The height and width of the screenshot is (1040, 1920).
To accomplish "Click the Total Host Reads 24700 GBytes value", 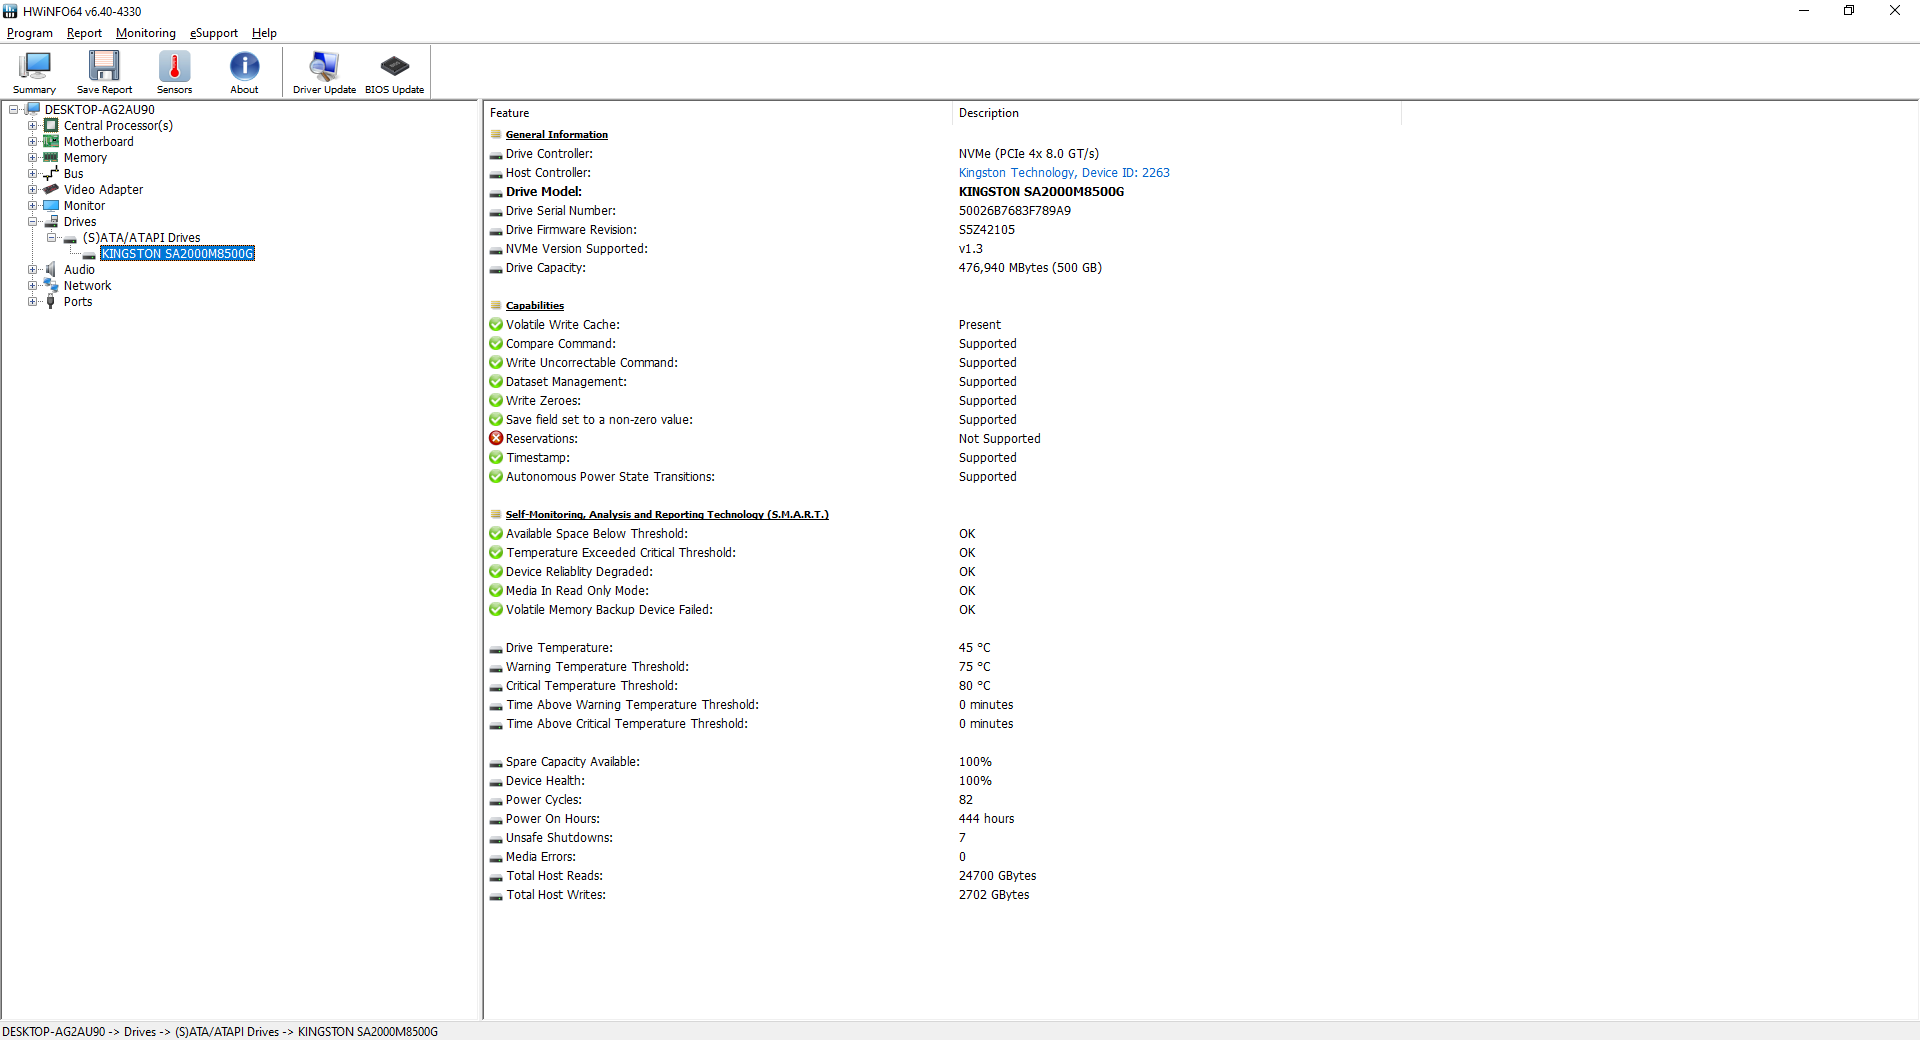I will click(998, 876).
